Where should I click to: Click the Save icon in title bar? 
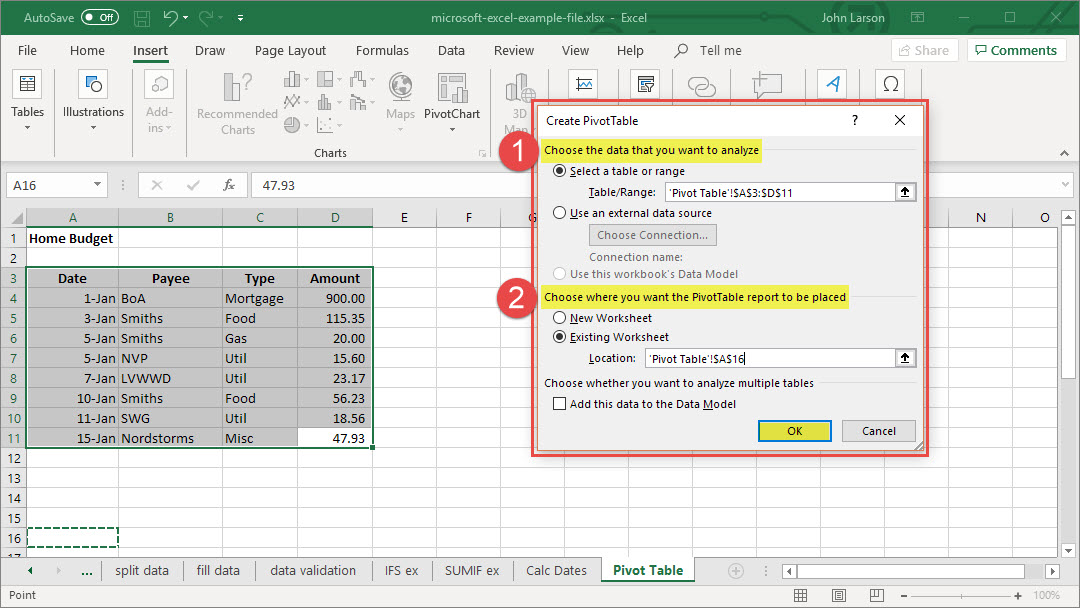click(x=142, y=18)
